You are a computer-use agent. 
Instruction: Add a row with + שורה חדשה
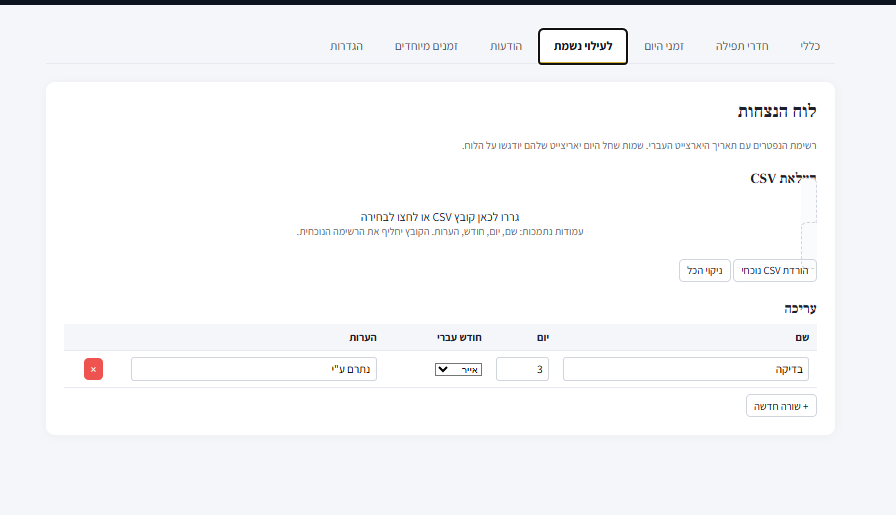click(781, 405)
